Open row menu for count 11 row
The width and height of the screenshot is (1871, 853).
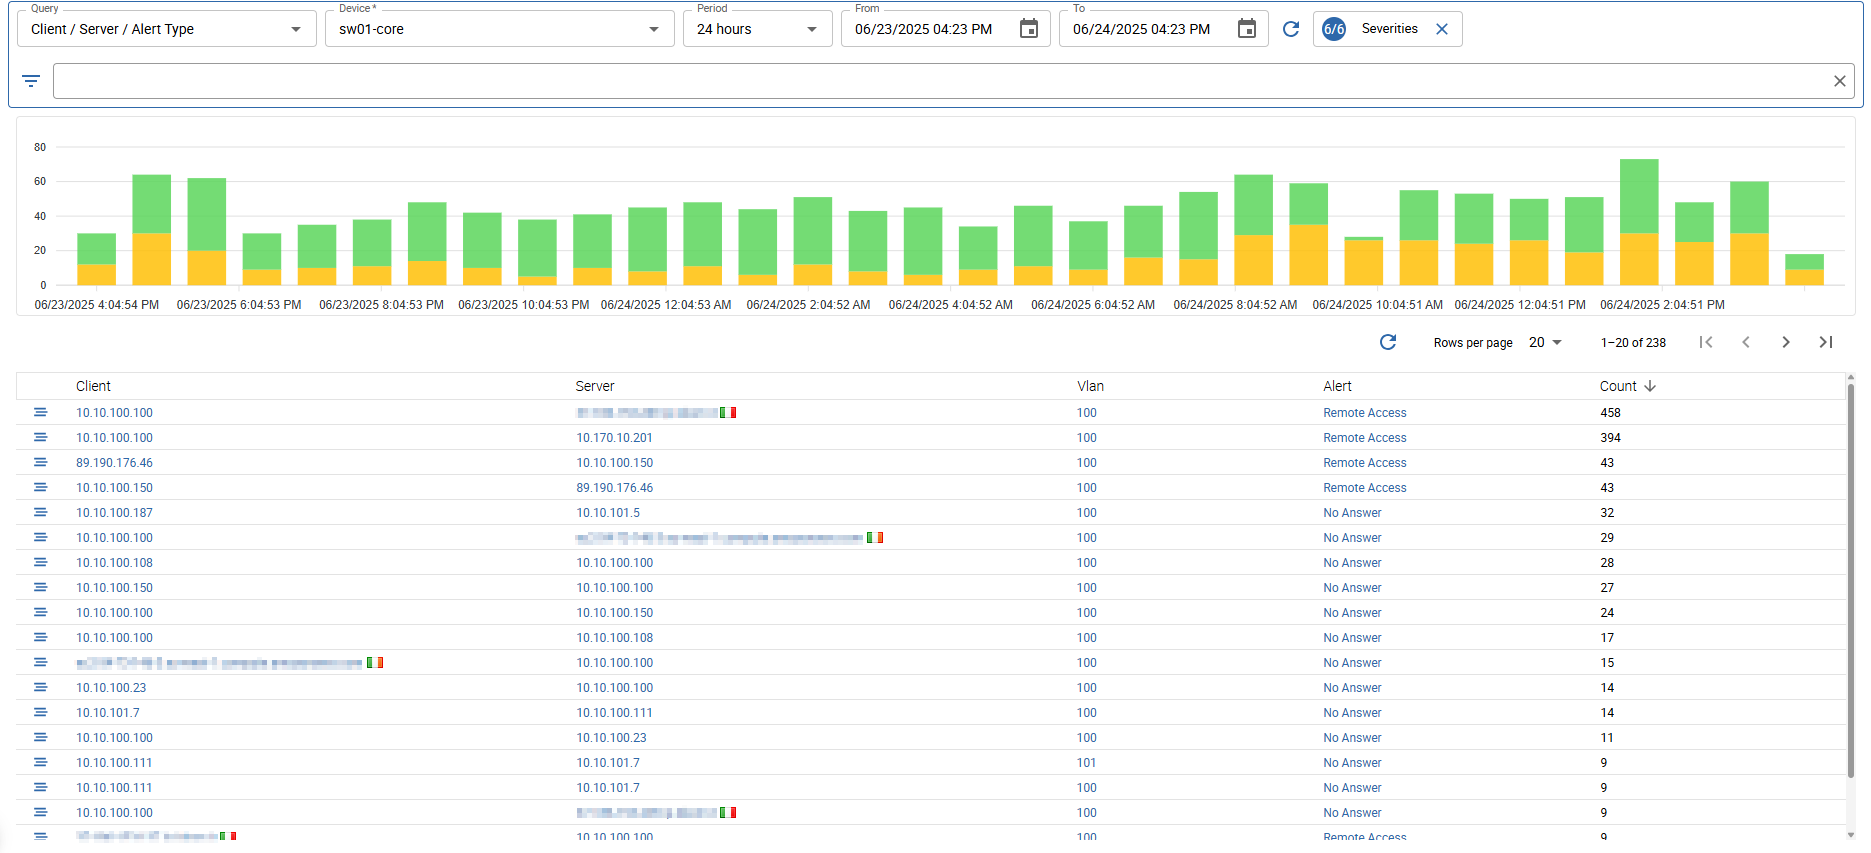pyautogui.click(x=40, y=737)
